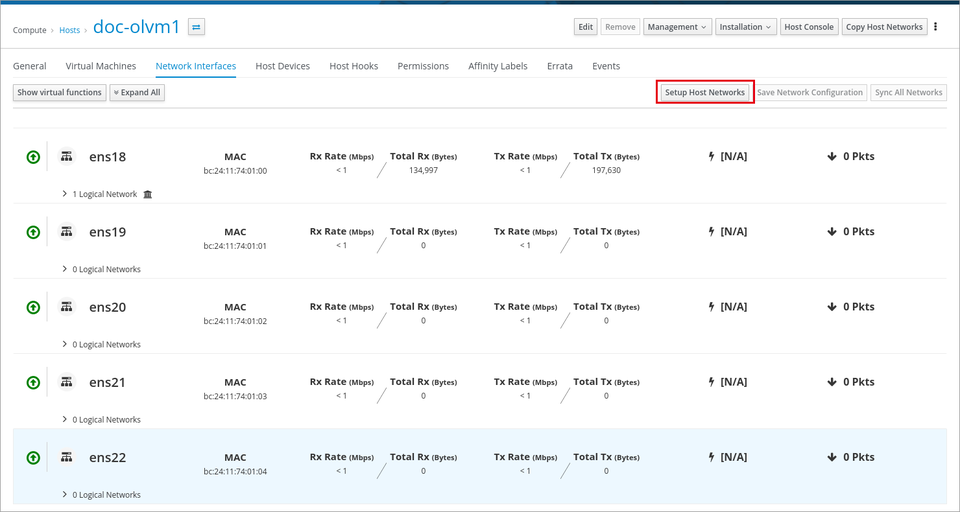The height and width of the screenshot is (512, 960).
Task: Click the drops down-arrow icon for ens19
Action: [x=831, y=232]
